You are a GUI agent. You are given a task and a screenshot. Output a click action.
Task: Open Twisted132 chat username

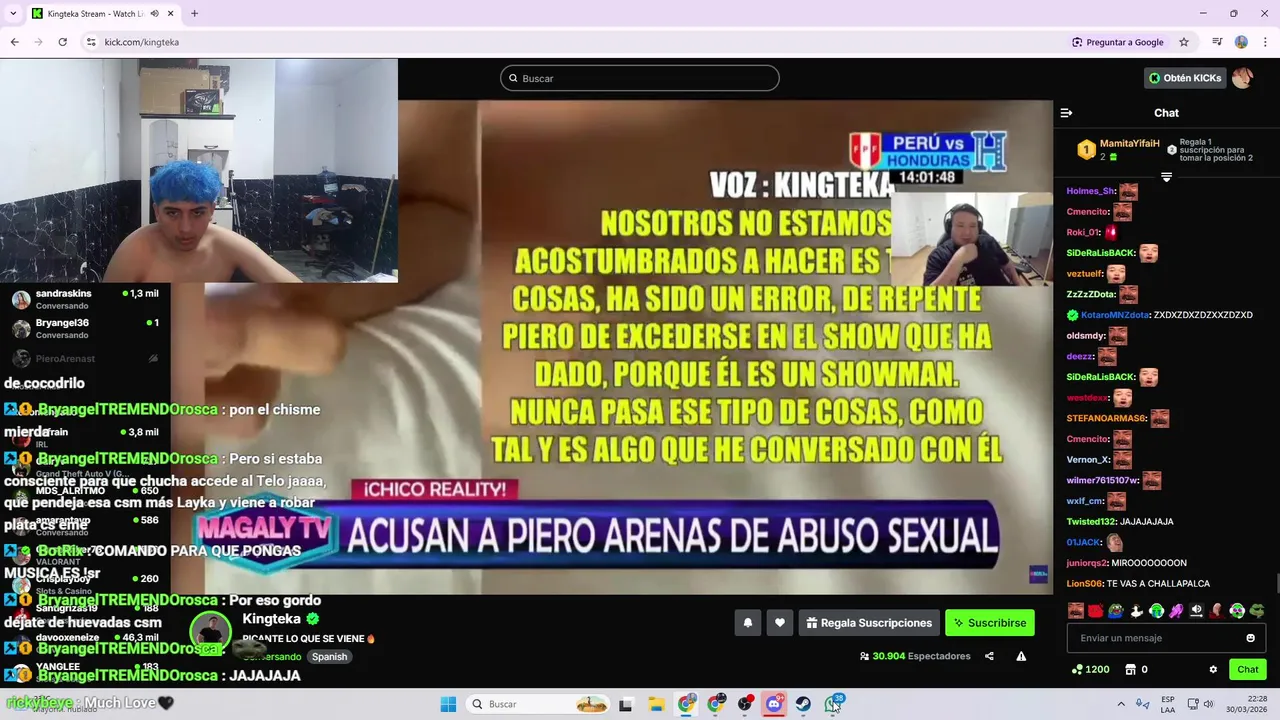1092,522
